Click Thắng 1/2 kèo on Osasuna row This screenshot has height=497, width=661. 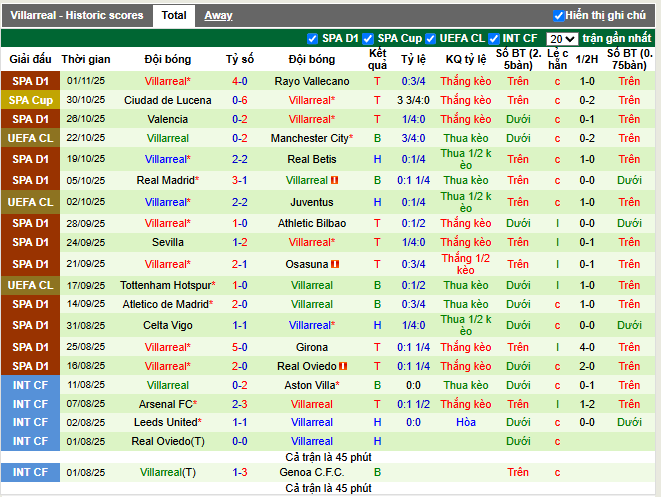465,264
